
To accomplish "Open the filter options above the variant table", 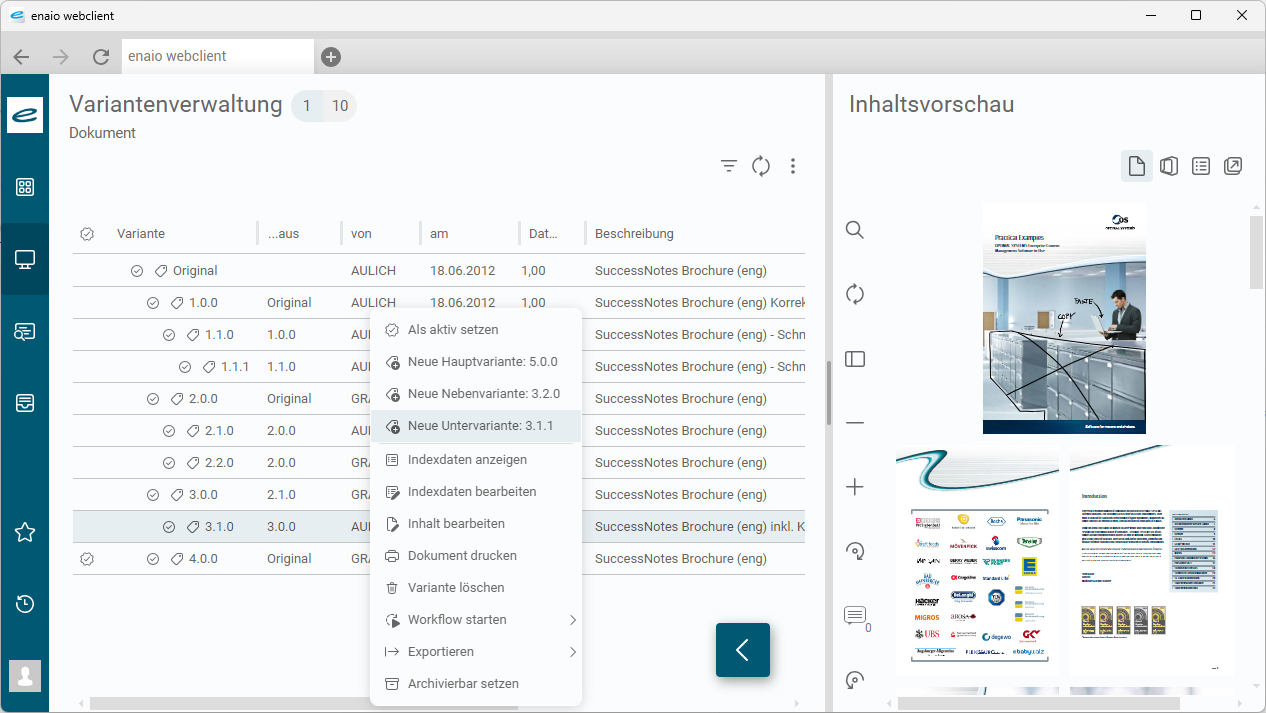I will pos(728,165).
